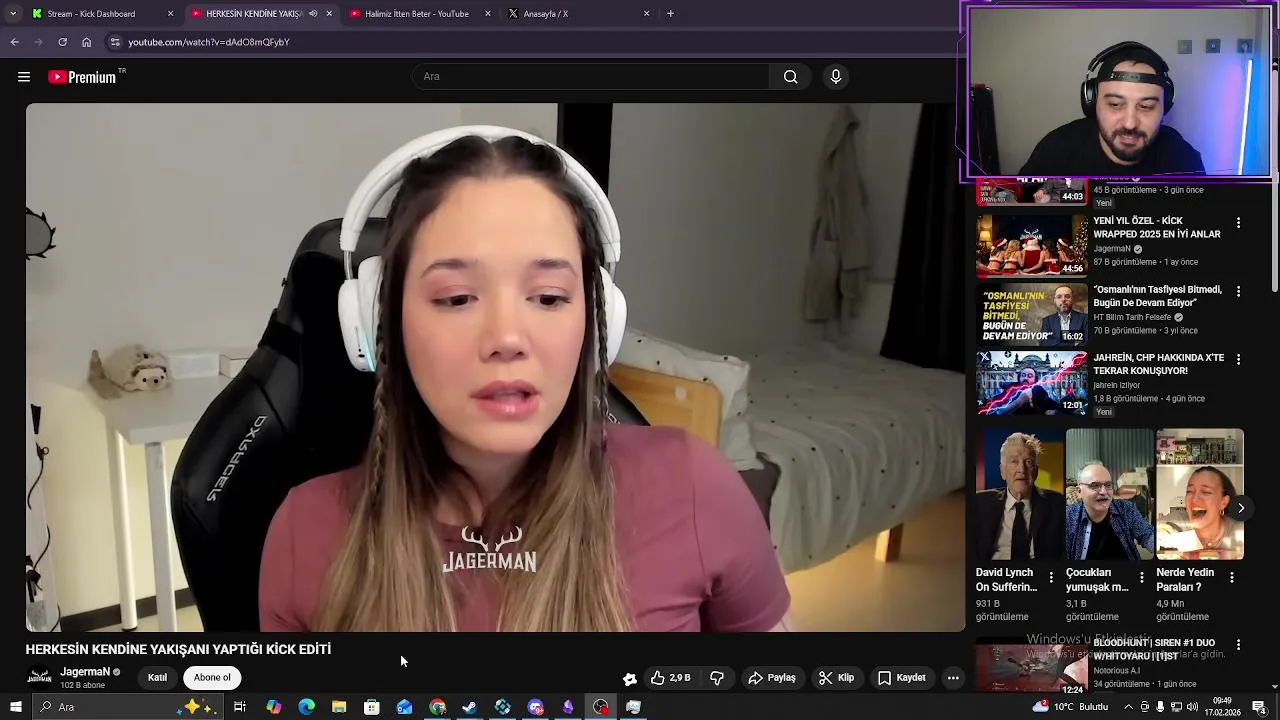This screenshot has height=720, width=1280.
Task: Create a clip with Klip button
Action: click(836, 678)
